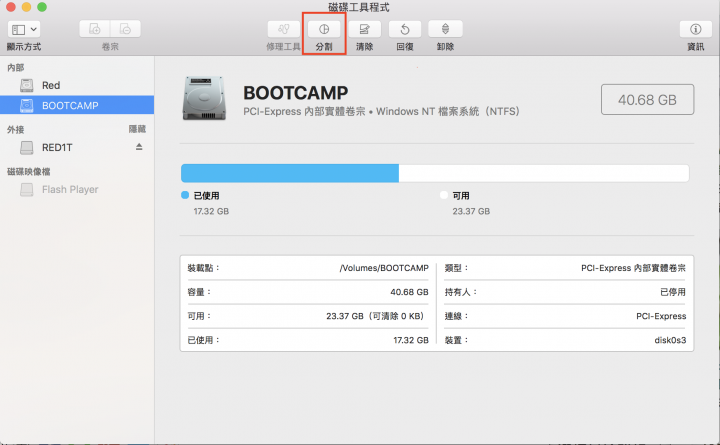Click the large BOOTCAMP drive icon

click(204, 99)
